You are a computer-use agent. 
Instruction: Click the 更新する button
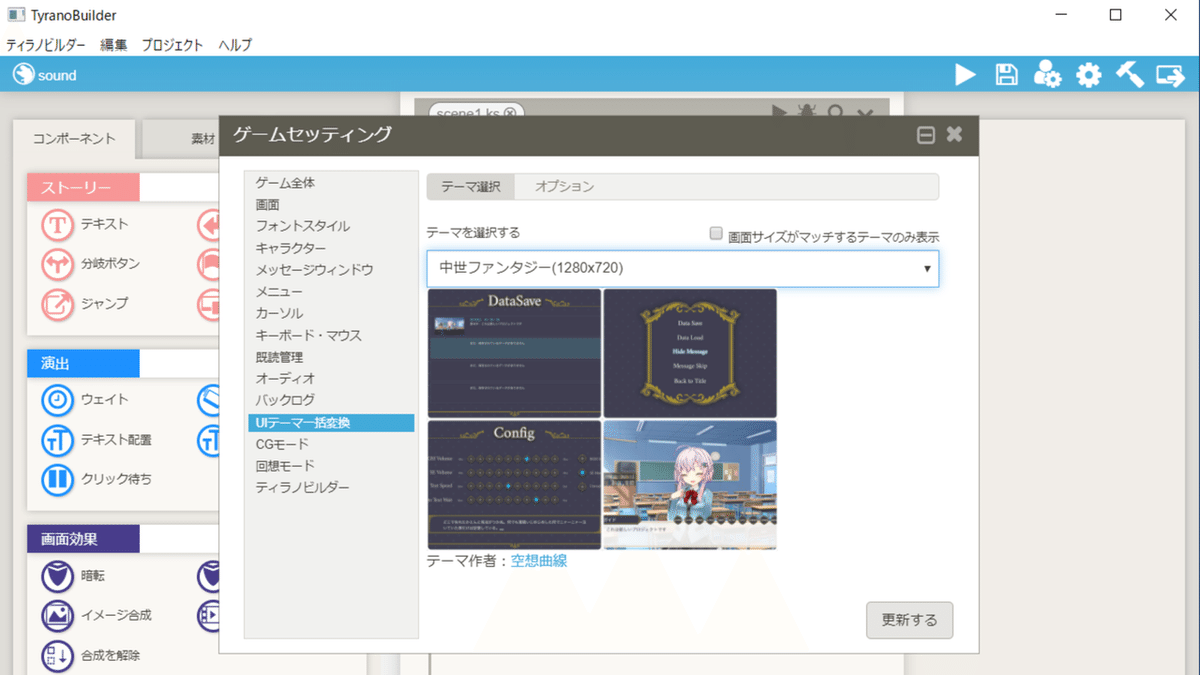pyautogui.click(x=909, y=620)
